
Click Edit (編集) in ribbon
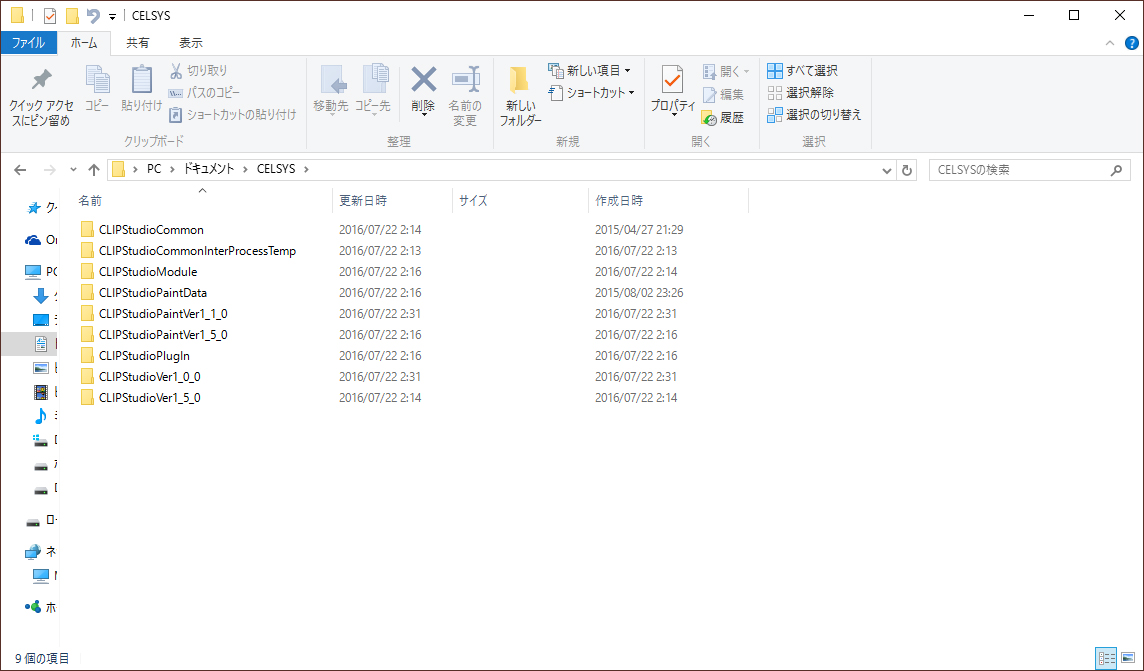723,95
